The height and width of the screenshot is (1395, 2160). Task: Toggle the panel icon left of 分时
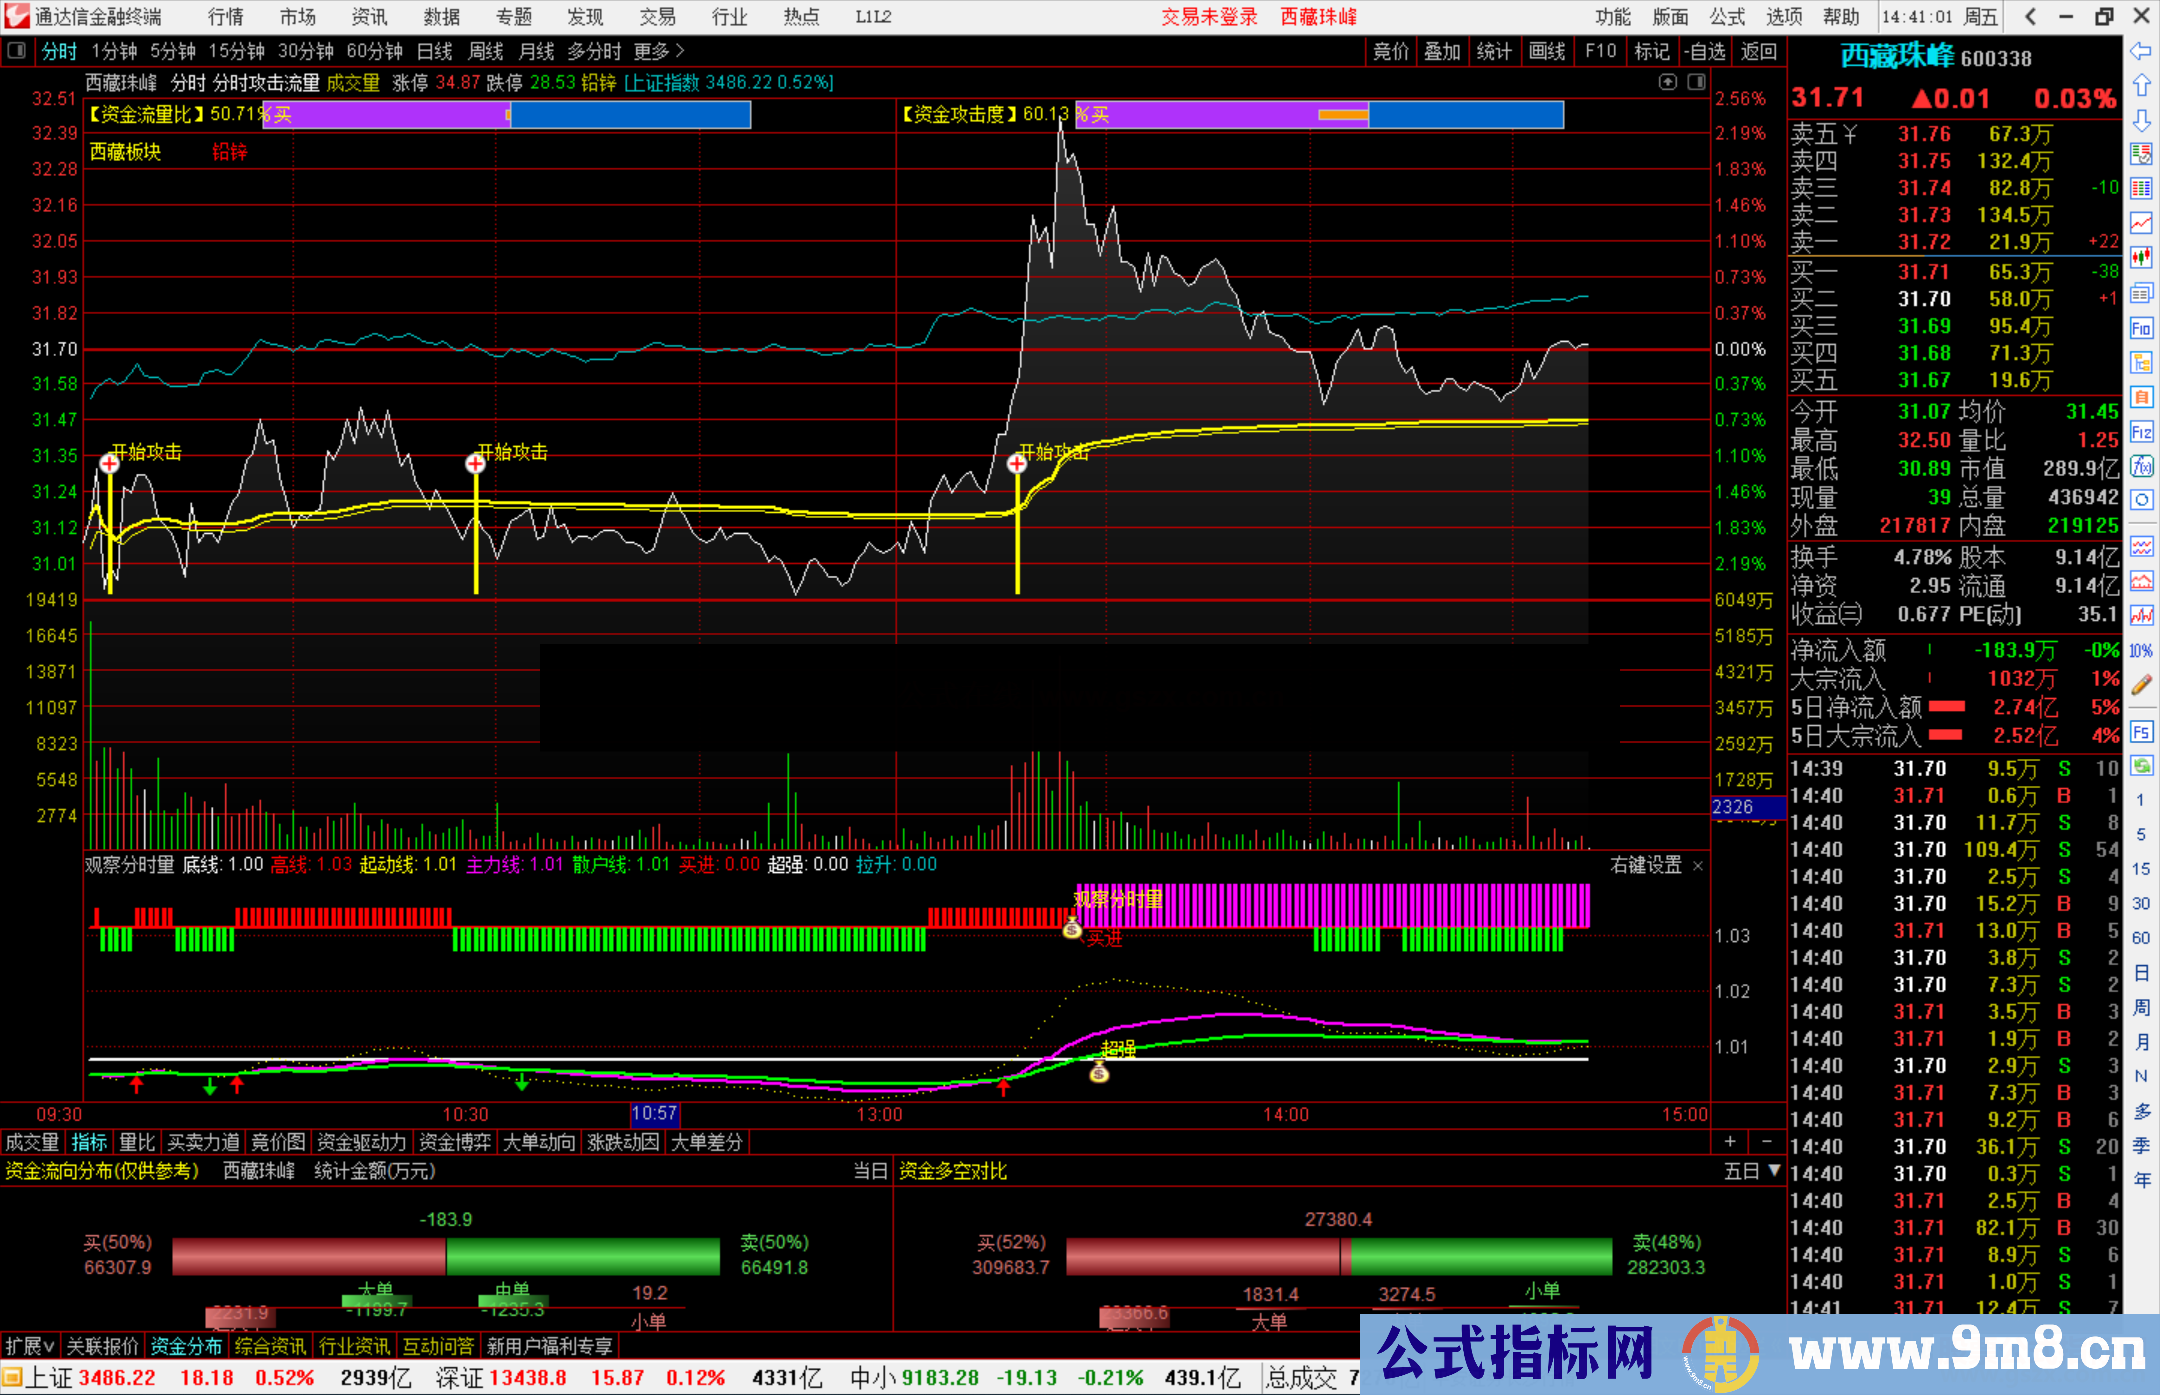coord(17,51)
